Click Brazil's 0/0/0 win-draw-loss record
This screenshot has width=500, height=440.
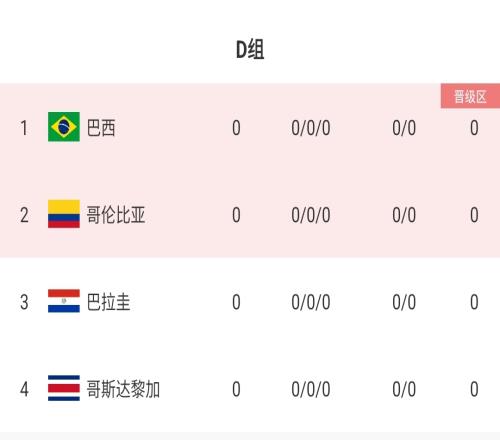coord(311,128)
